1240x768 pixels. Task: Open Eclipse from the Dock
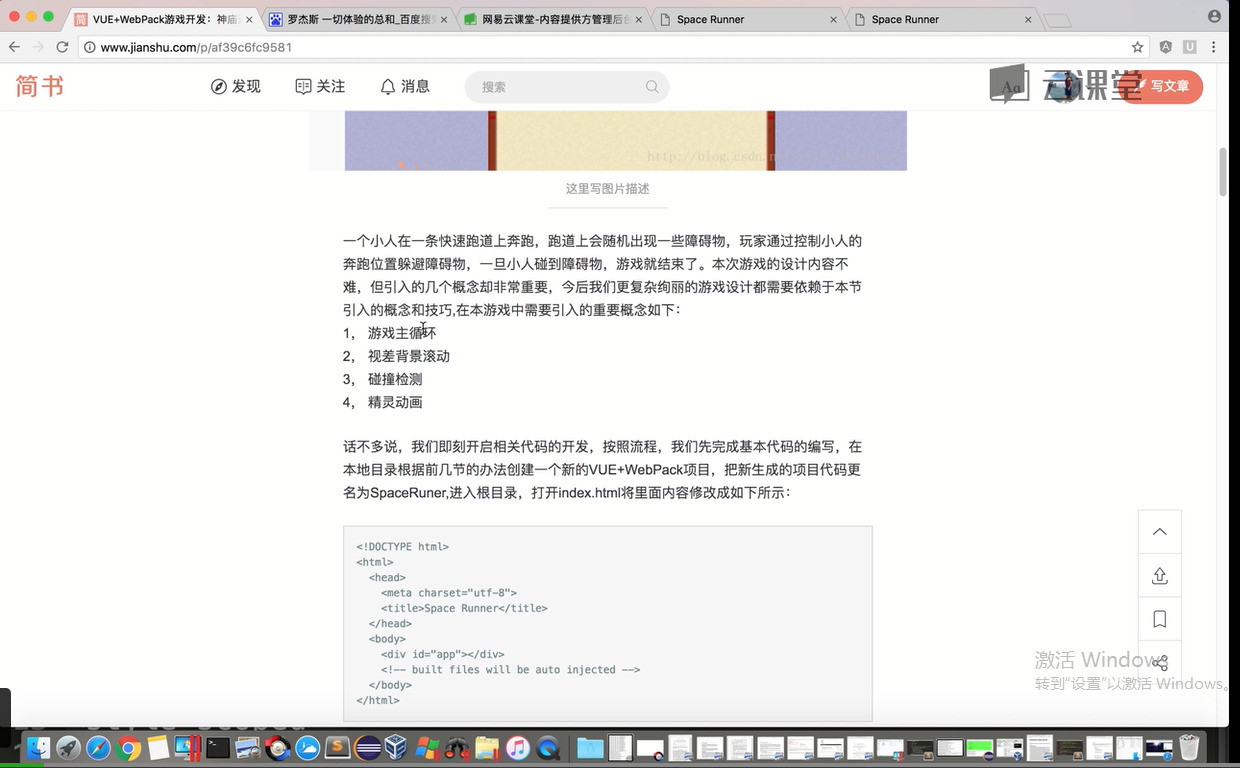tap(367, 748)
